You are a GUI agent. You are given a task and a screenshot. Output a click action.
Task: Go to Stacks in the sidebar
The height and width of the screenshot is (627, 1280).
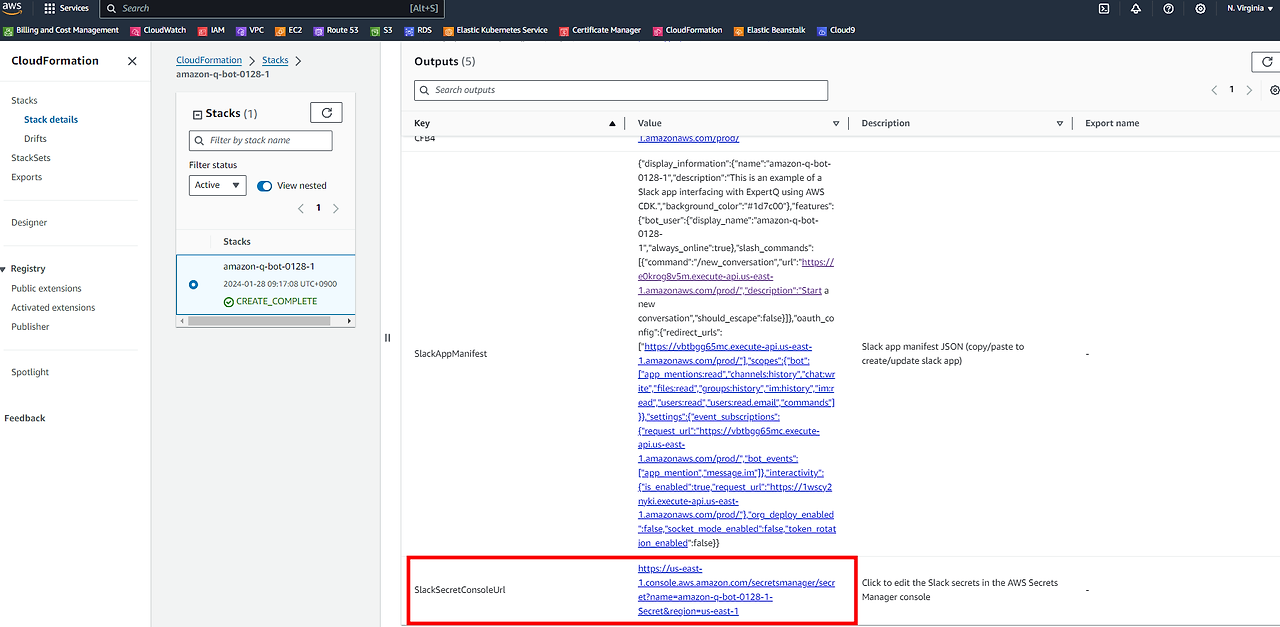(24, 100)
